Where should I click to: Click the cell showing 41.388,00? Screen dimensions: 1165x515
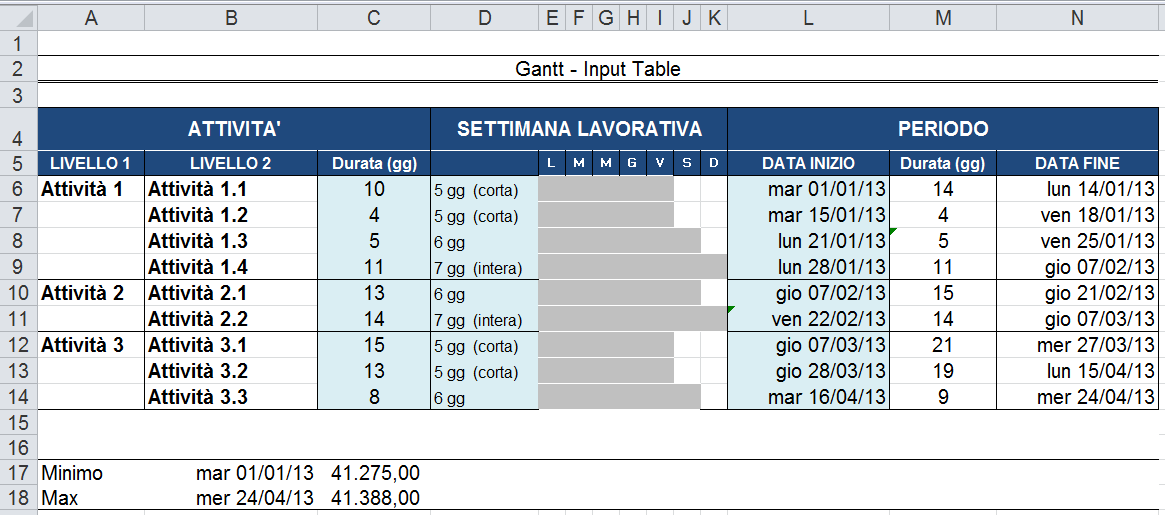click(373, 498)
